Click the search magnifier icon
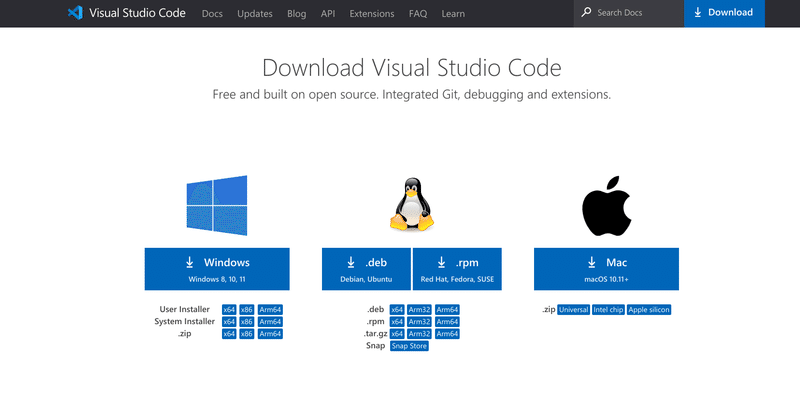 click(587, 12)
